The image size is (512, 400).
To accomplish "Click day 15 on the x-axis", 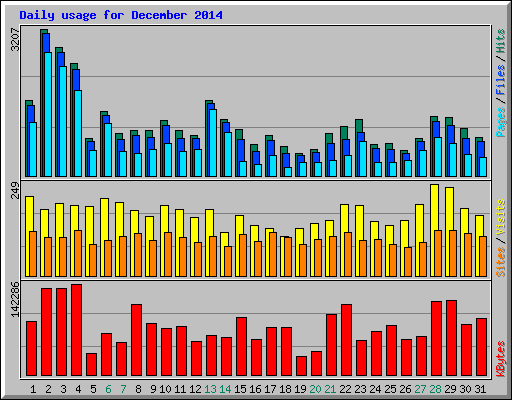I will tap(240, 389).
